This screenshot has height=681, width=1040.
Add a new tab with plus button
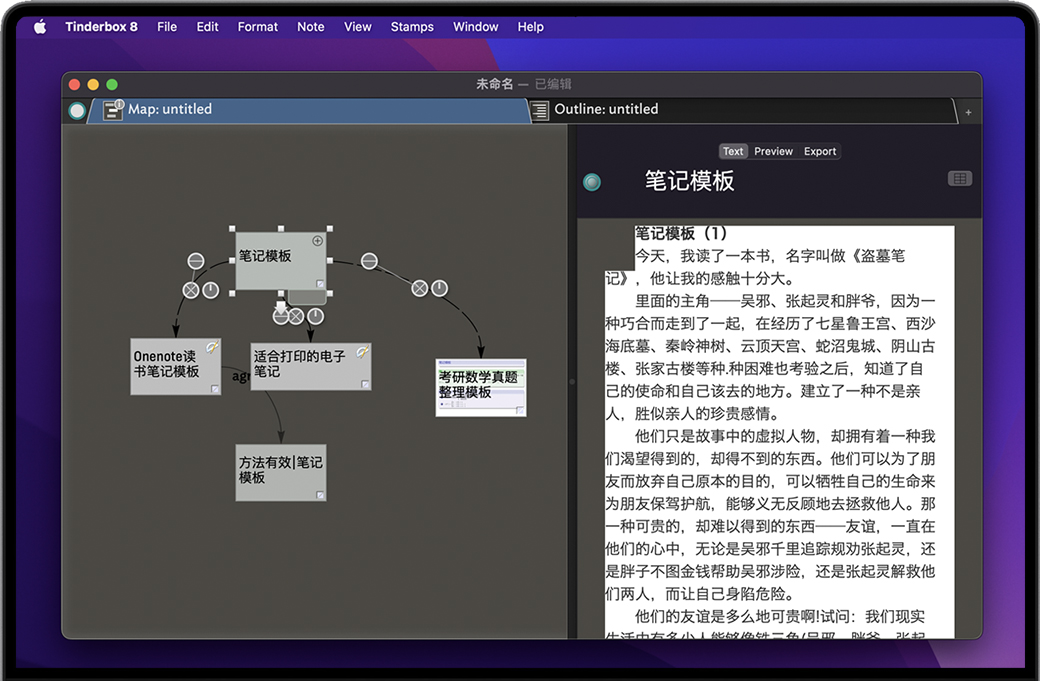968,112
